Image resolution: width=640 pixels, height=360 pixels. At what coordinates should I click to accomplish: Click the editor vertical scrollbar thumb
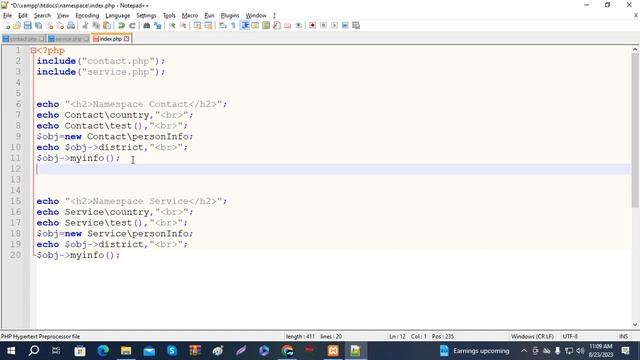pos(635,131)
